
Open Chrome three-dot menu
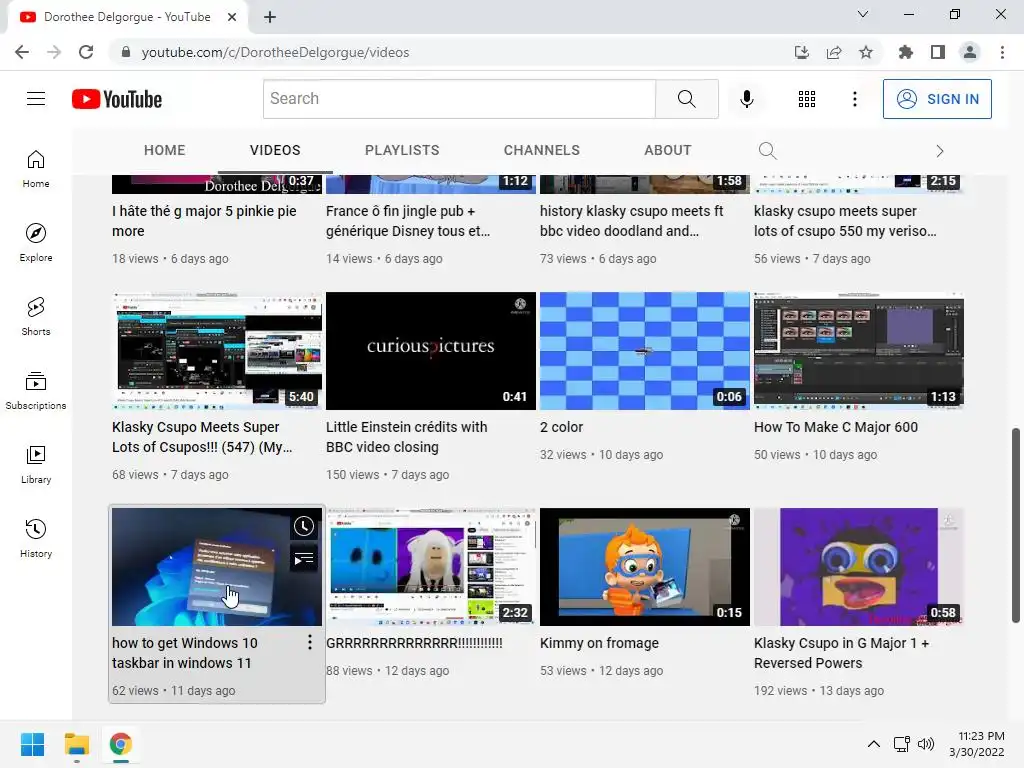pyautogui.click(x=1002, y=52)
